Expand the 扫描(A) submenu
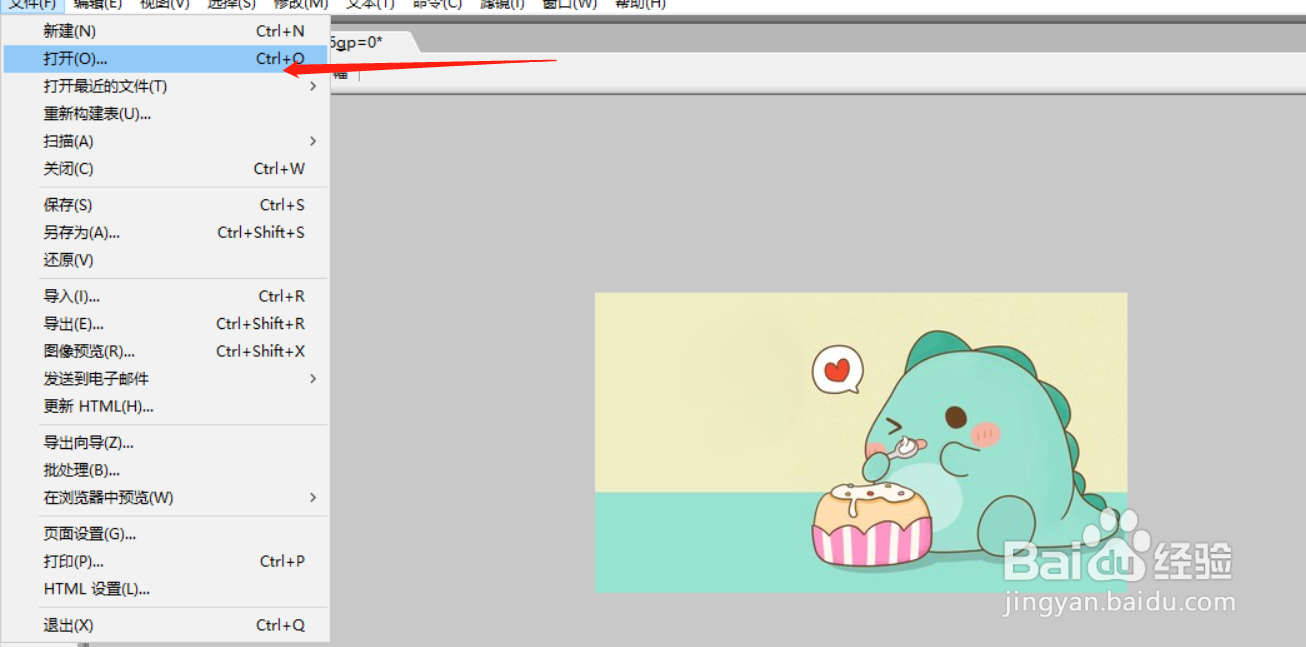 coord(166,141)
